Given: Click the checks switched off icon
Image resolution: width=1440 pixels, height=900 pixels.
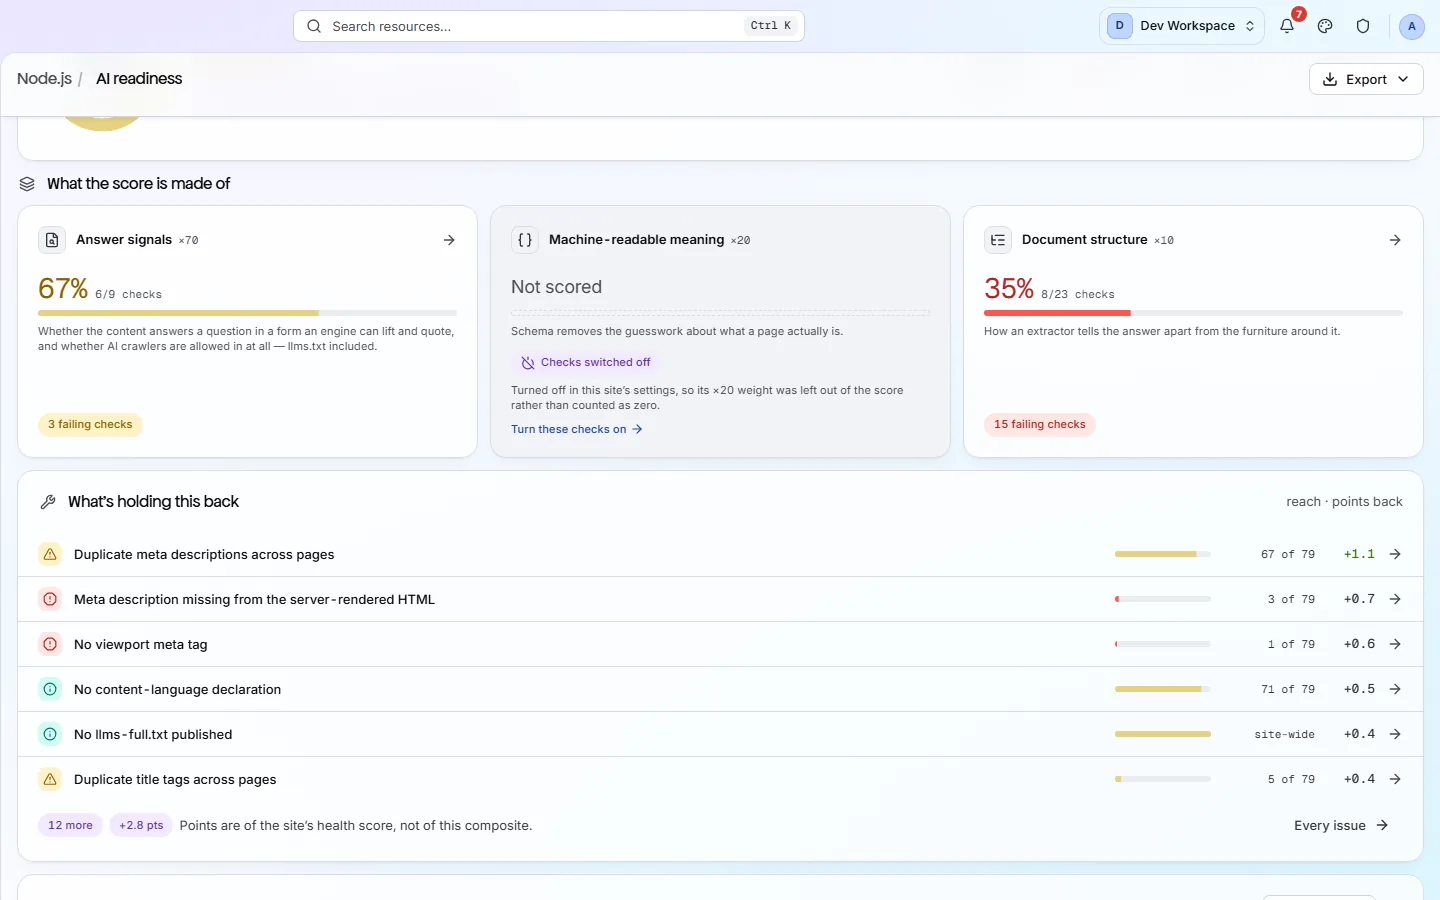Looking at the screenshot, I should 528,363.
